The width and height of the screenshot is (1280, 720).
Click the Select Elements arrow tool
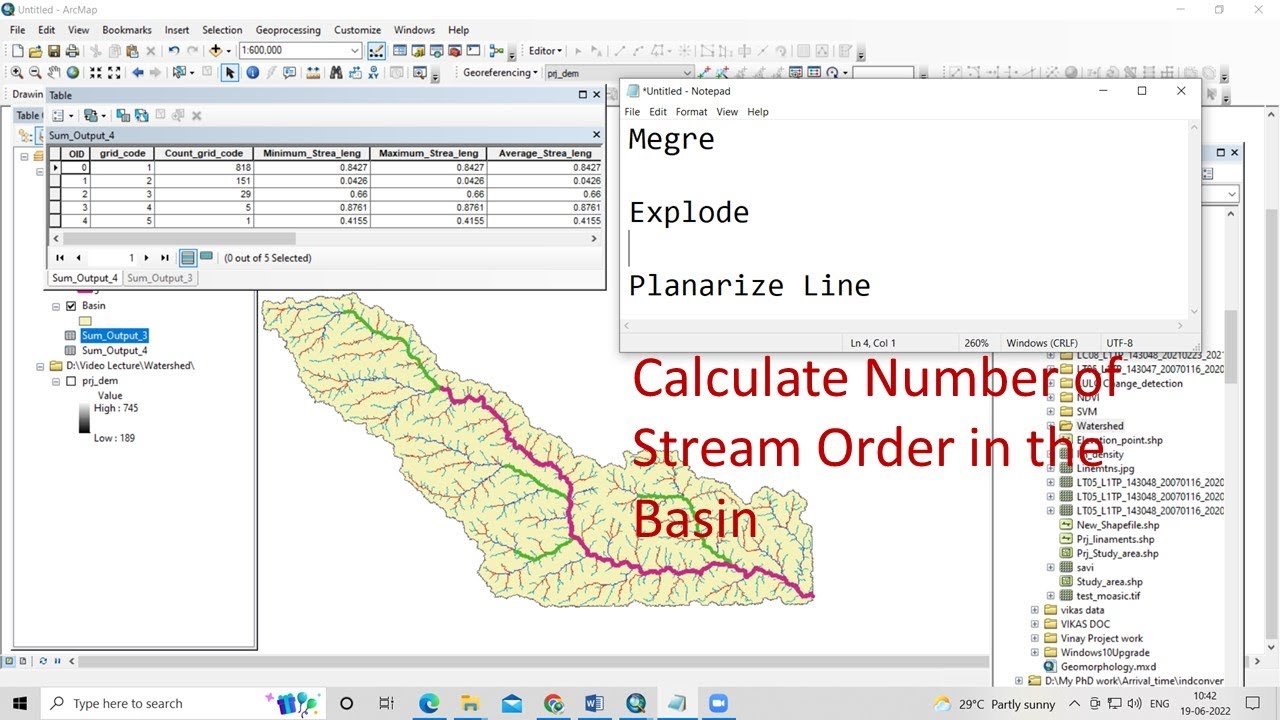coord(230,72)
